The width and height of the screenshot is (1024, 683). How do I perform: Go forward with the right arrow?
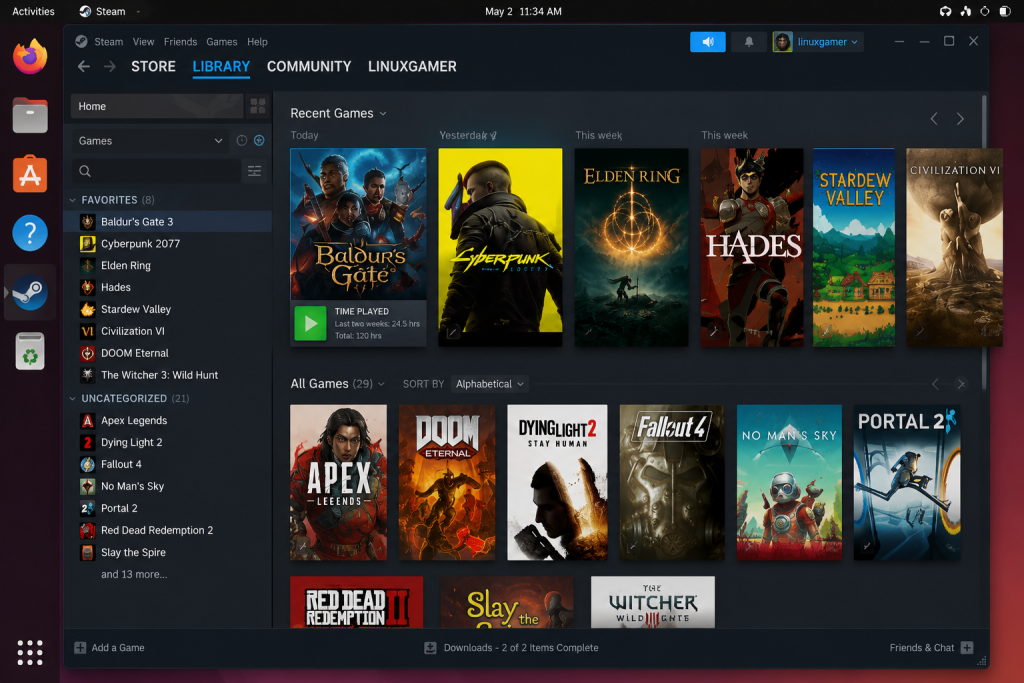coord(110,67)
